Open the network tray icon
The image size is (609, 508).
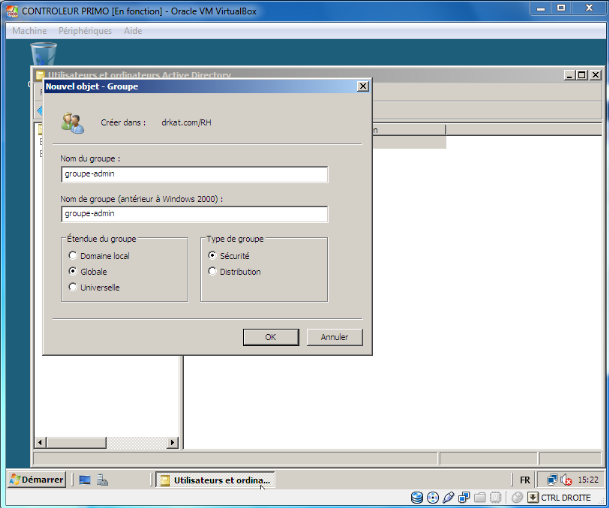tap(552, 480)
